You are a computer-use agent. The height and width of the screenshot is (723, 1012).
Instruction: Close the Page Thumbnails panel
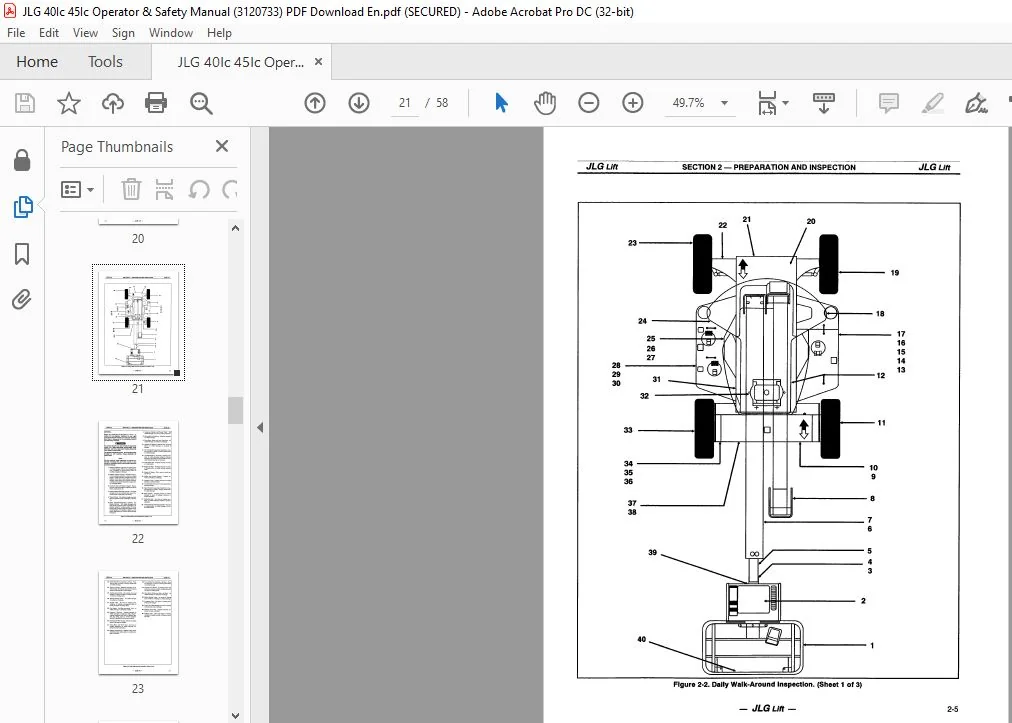point(222,147)
